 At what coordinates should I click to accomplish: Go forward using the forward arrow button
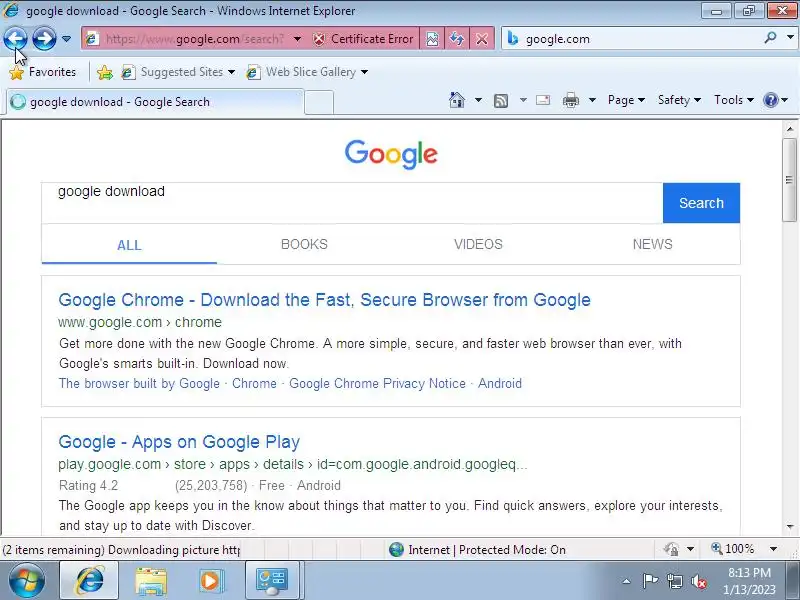click(x=44, y=39)
